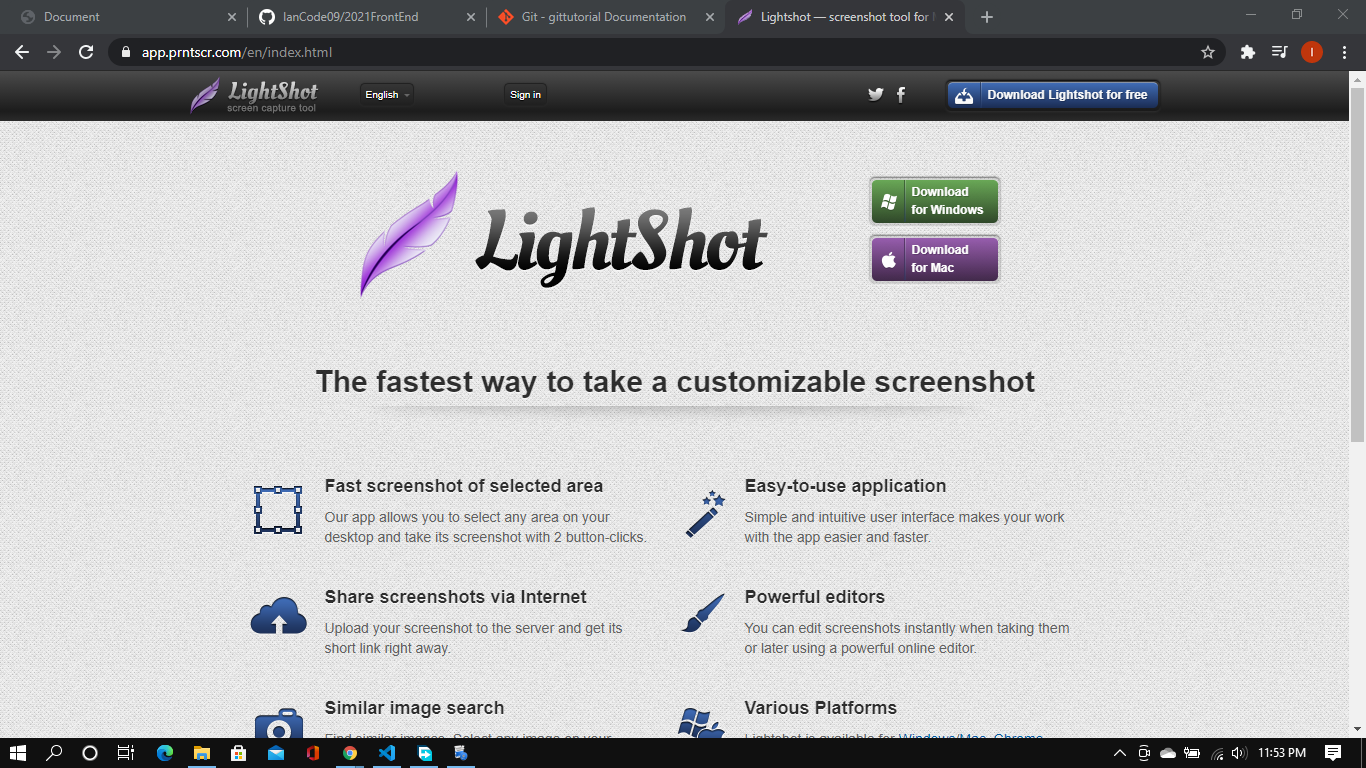Open the Mail app from the taskbar
This screenshot has height=768, width=1366.
pyautogui.click(x=276, y=753)
